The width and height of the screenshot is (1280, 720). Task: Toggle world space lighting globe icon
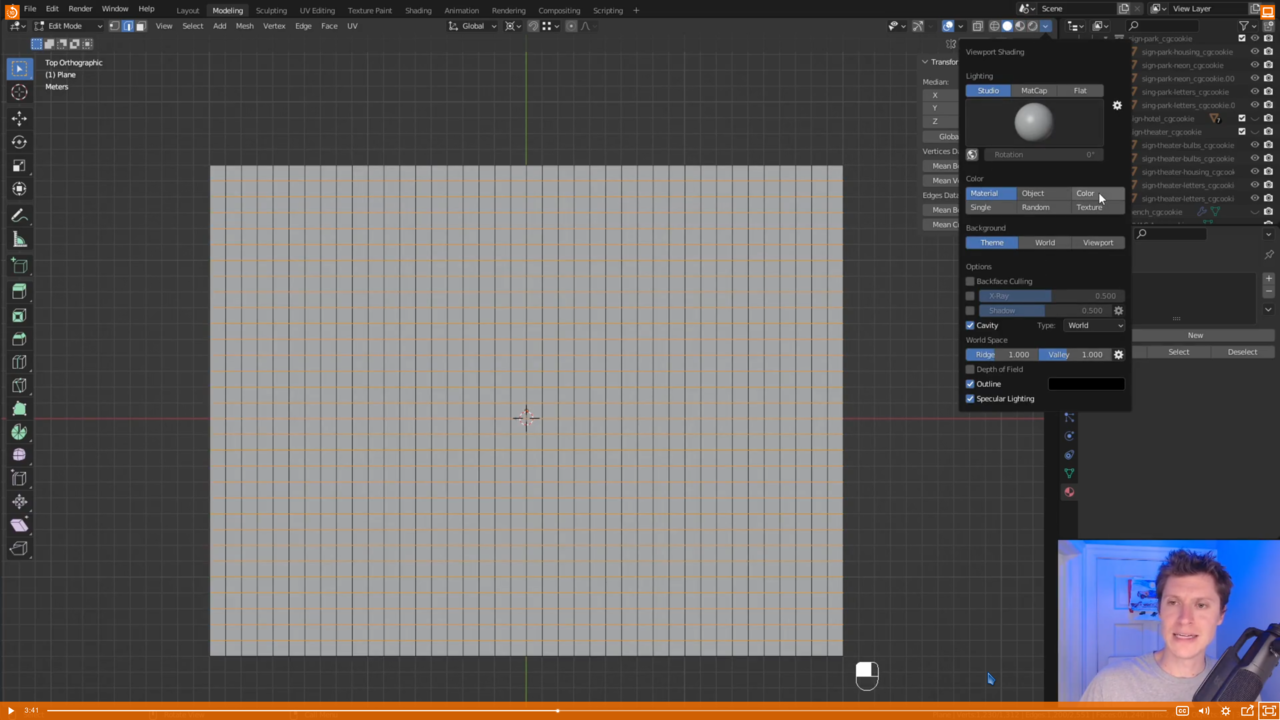(972, 155)
